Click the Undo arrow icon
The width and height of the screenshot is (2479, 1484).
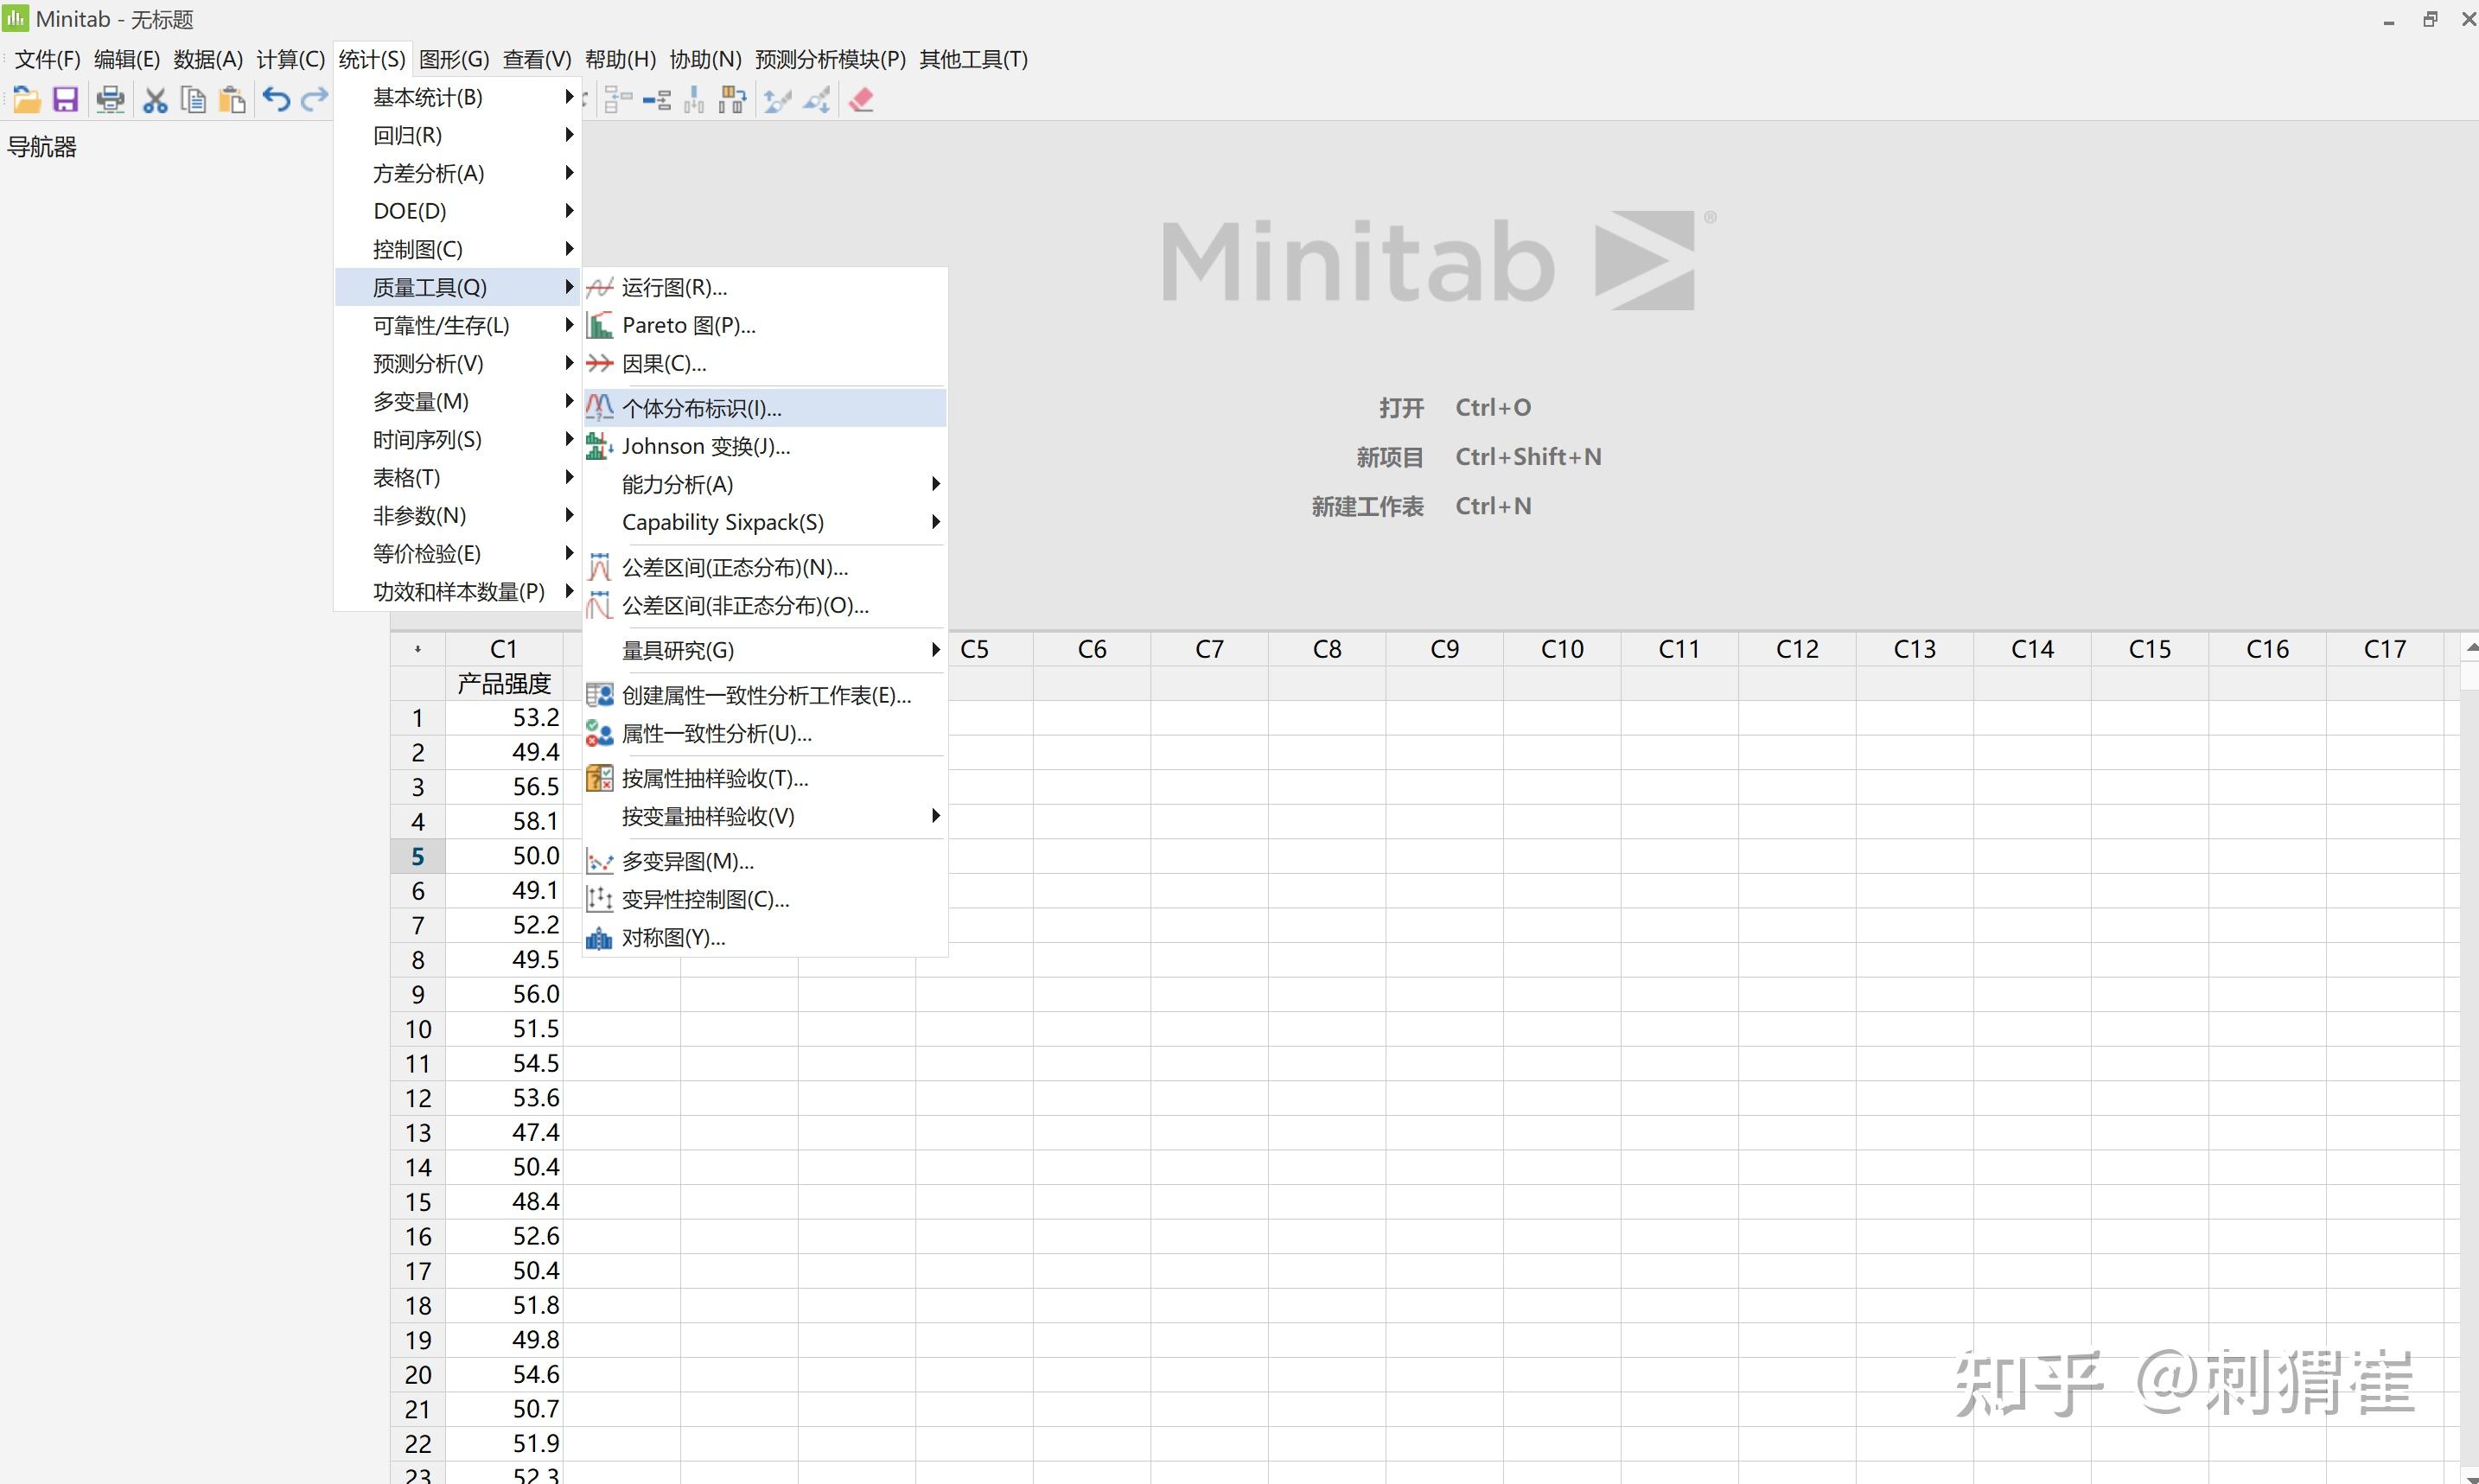coord(277,100)
